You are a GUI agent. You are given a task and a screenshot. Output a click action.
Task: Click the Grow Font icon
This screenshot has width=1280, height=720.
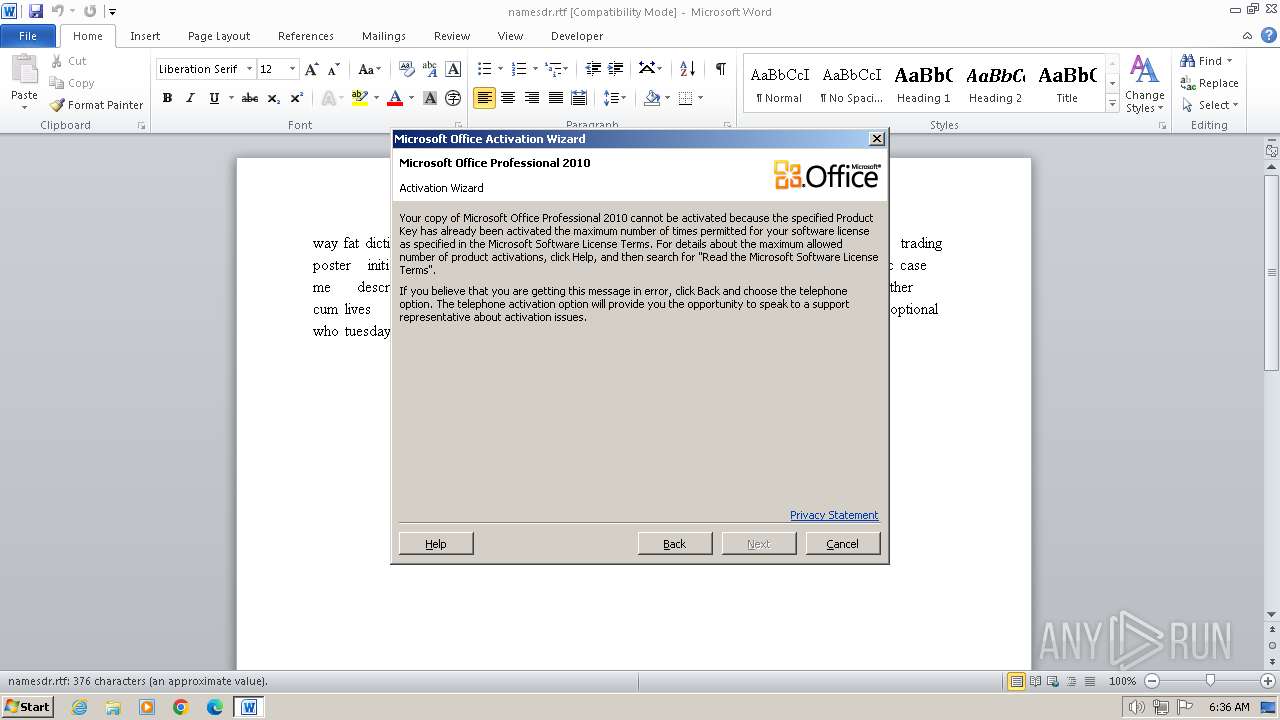click(x=312, y=69)
